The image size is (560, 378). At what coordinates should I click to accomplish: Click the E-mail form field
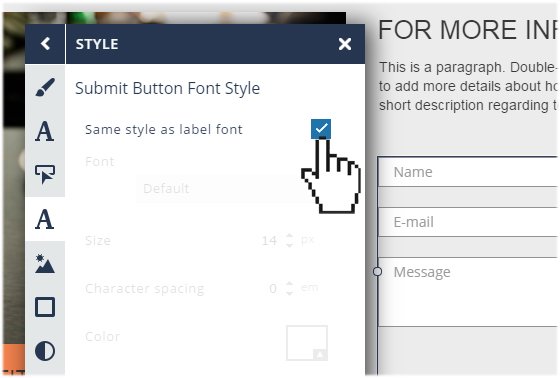point(468,222)
